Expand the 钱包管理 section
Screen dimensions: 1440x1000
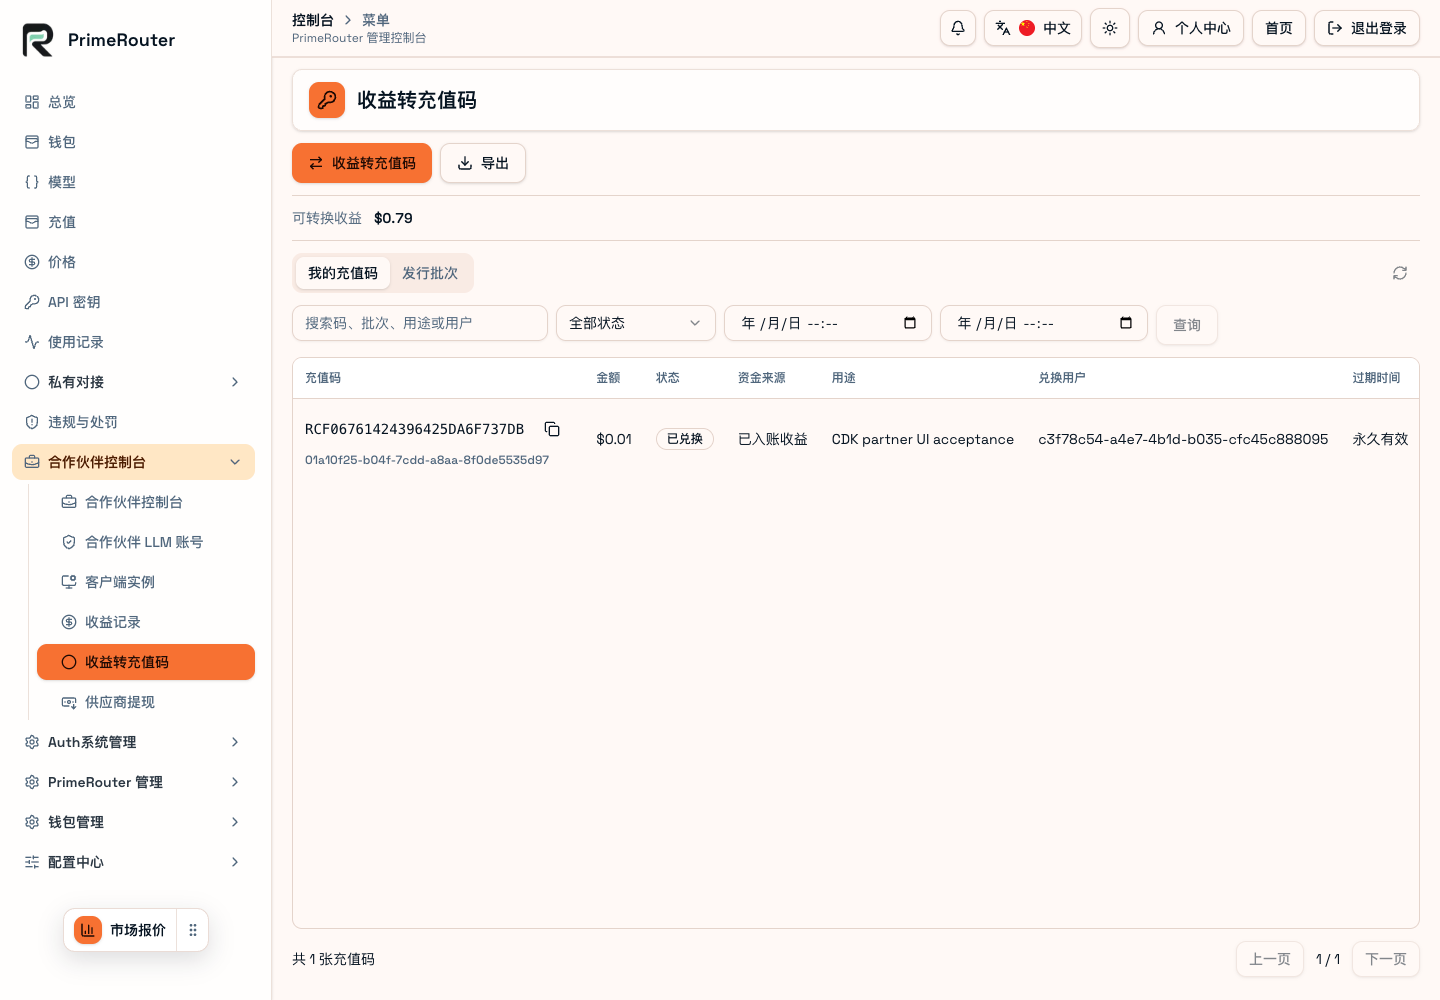coord(134,822)
